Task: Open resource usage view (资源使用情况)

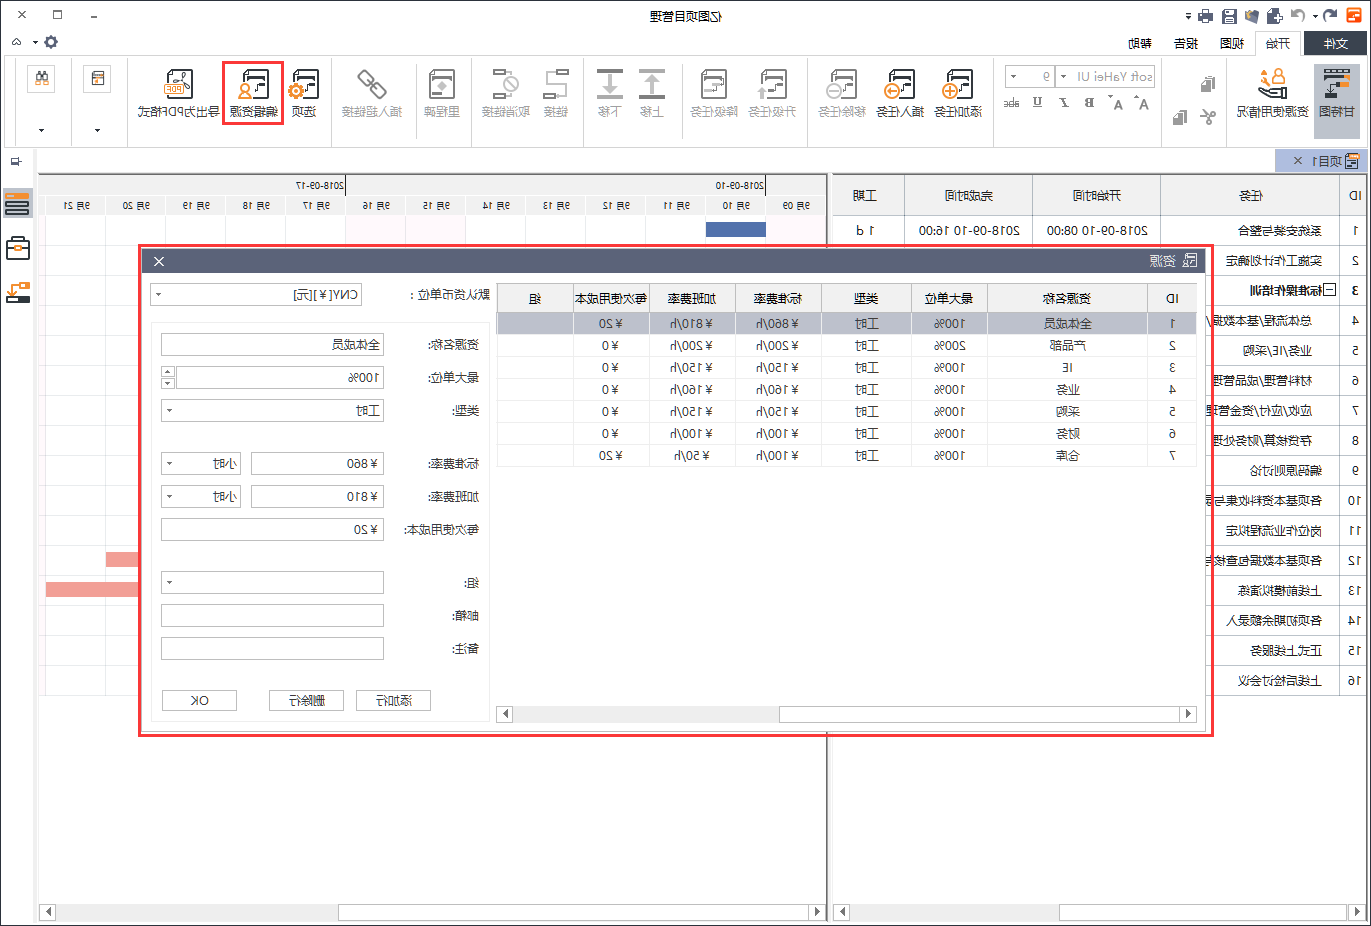Action: point(1272,93)
